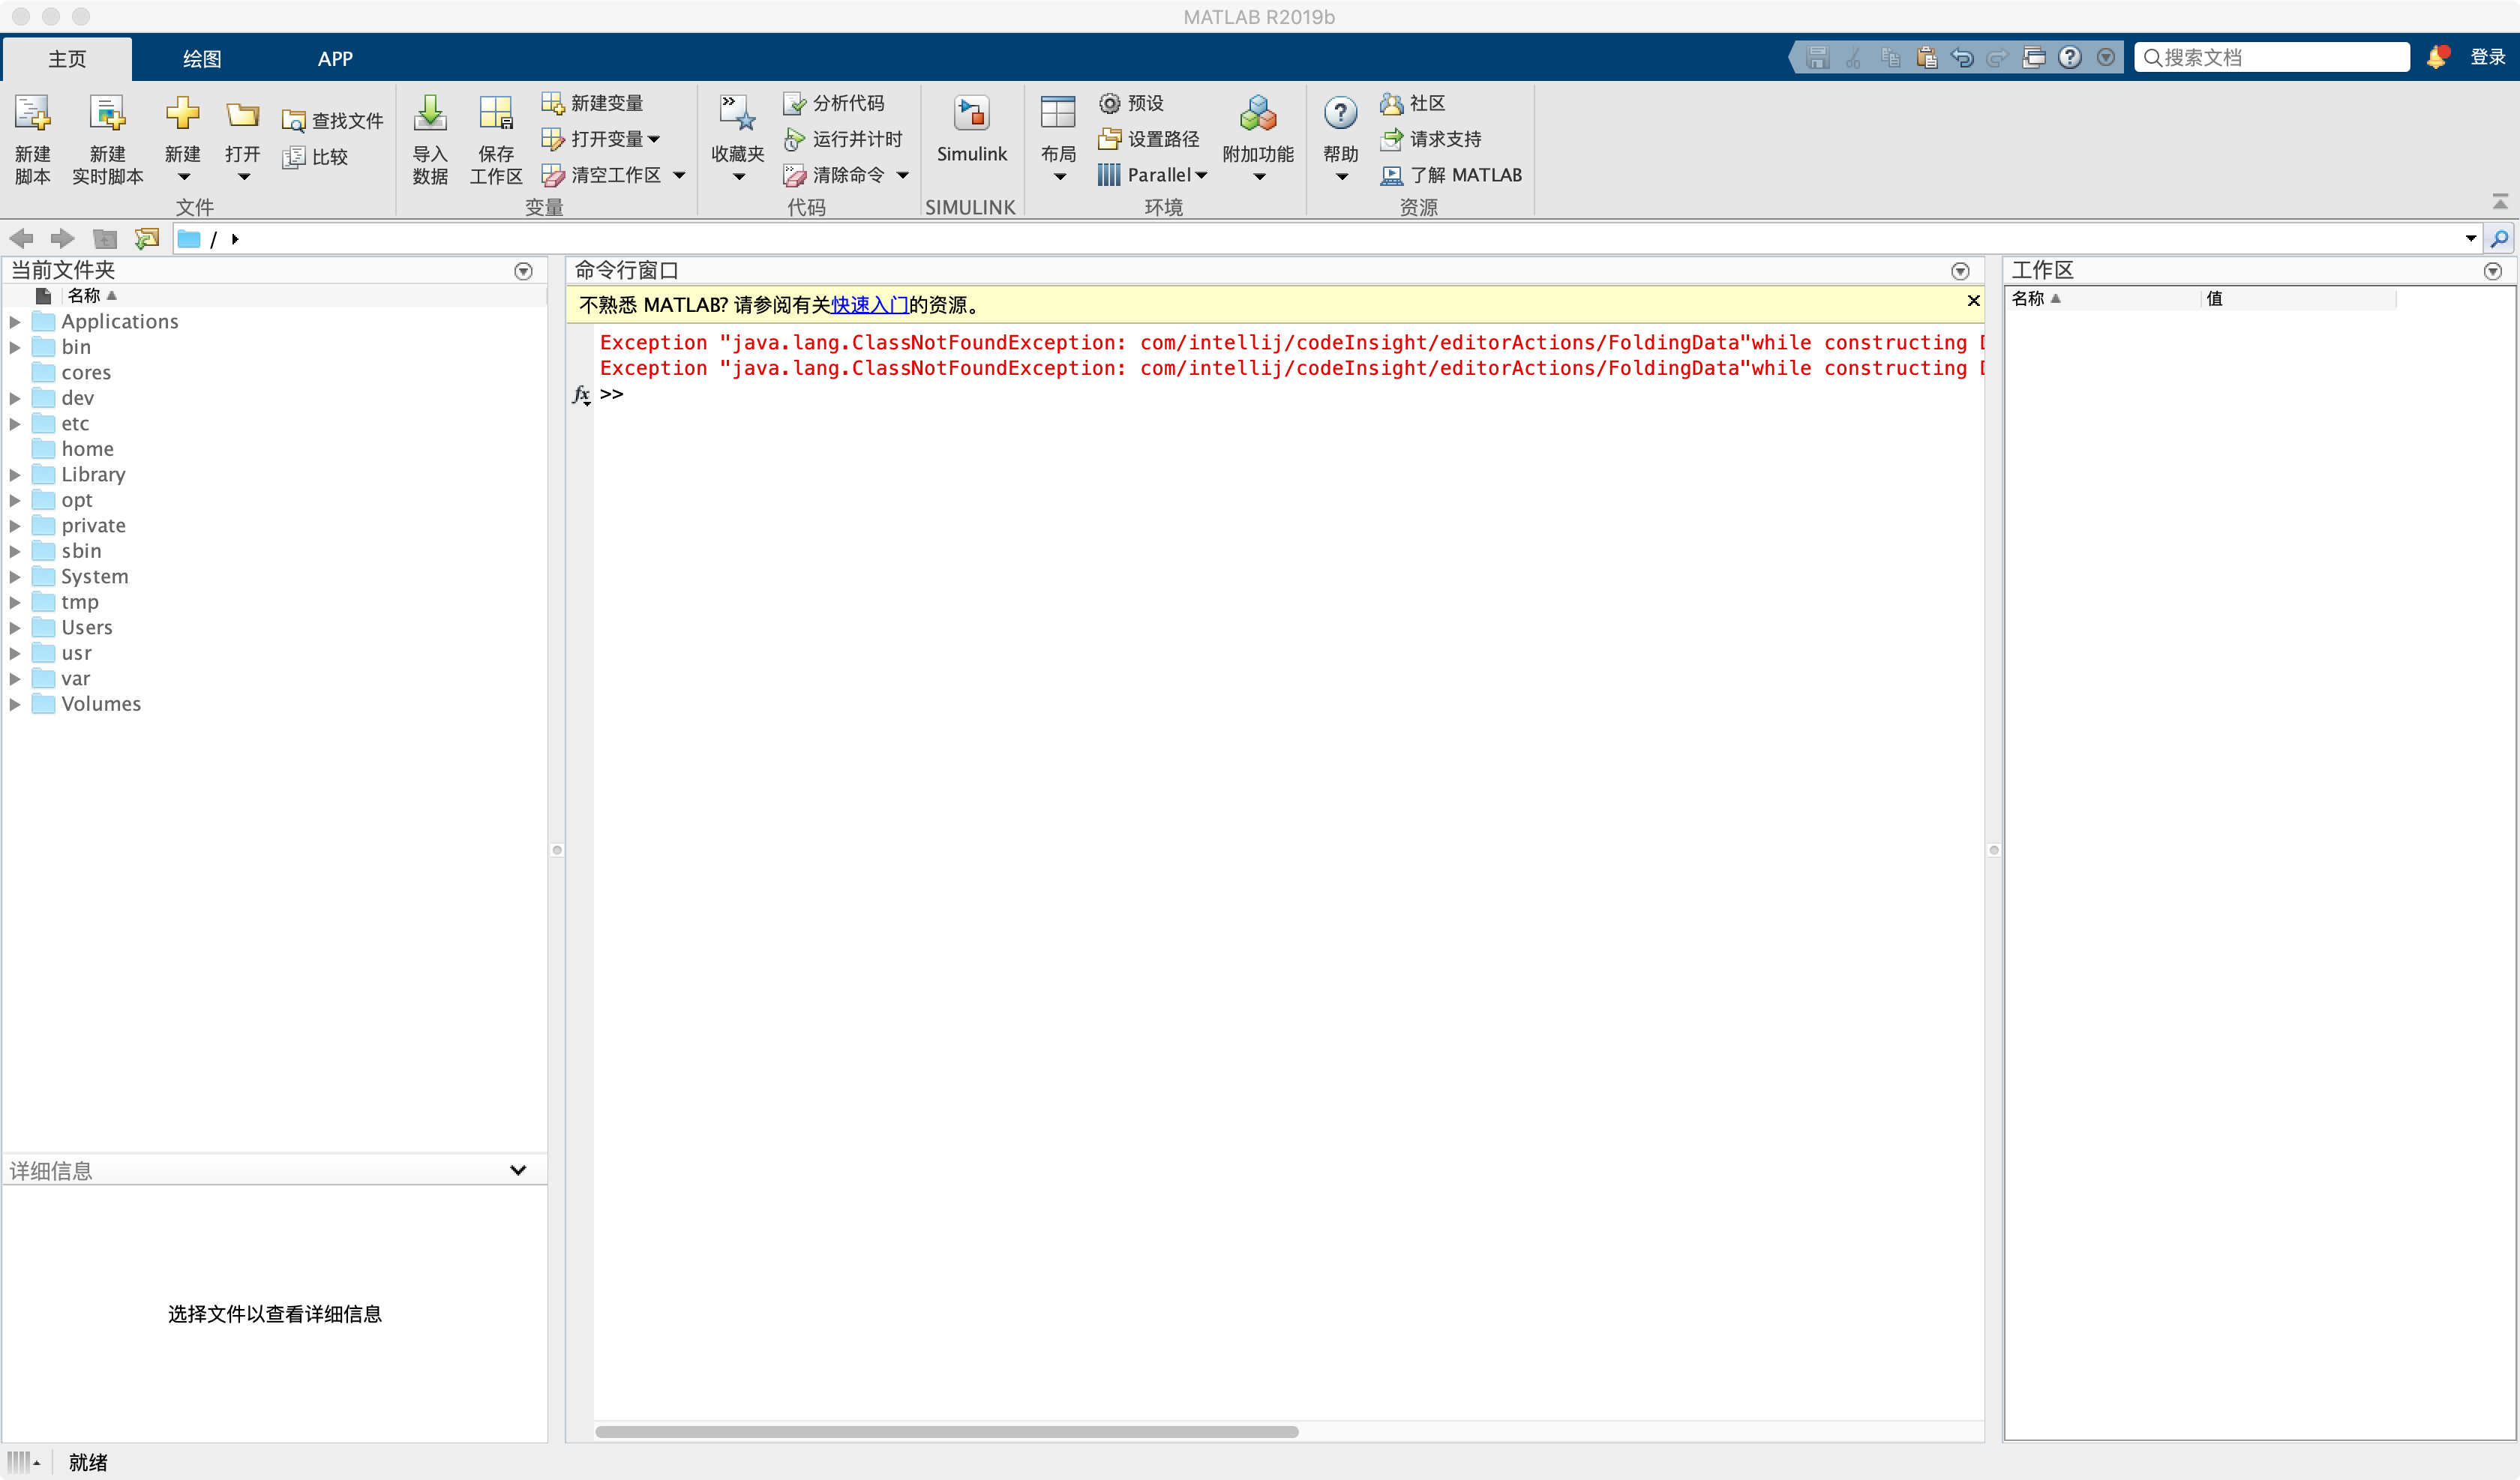Switch to the APP tab
Viewport: 2520px width, 1480px height.
coord(335,59)
